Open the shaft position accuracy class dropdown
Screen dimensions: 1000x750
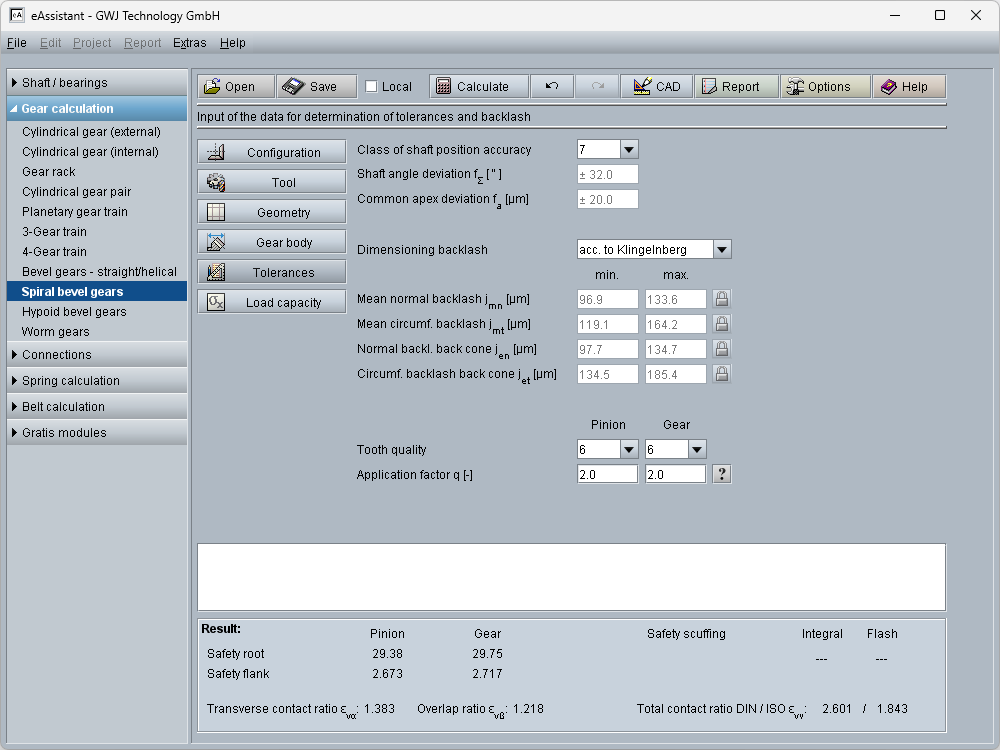click(628, 150)
